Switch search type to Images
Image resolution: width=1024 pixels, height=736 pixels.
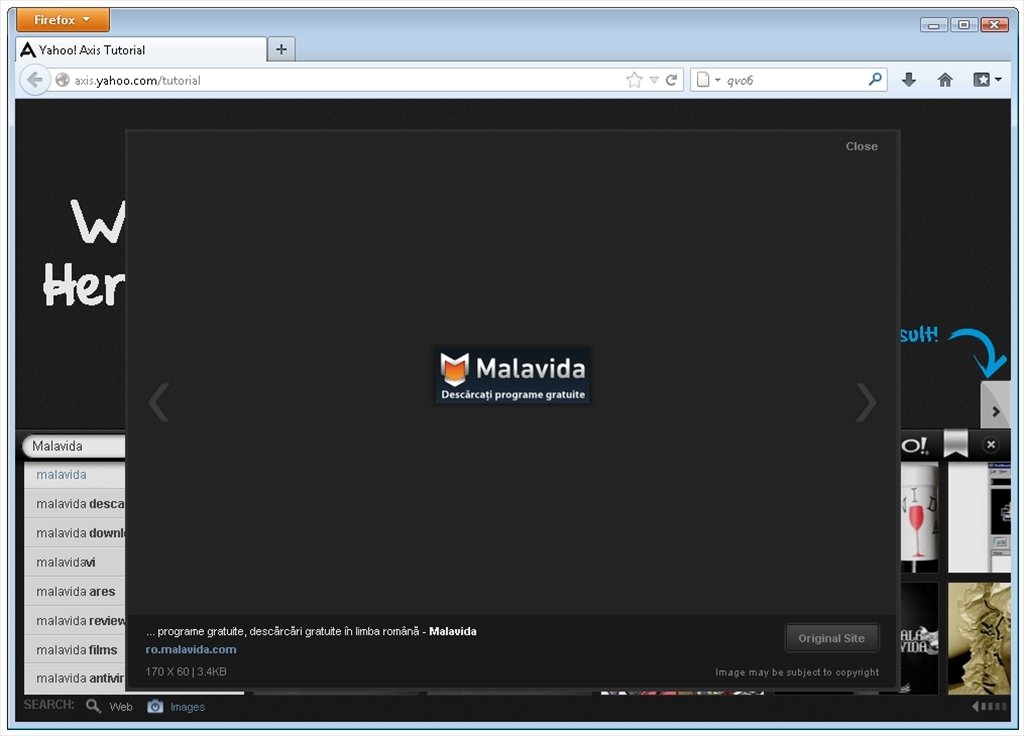176,707
